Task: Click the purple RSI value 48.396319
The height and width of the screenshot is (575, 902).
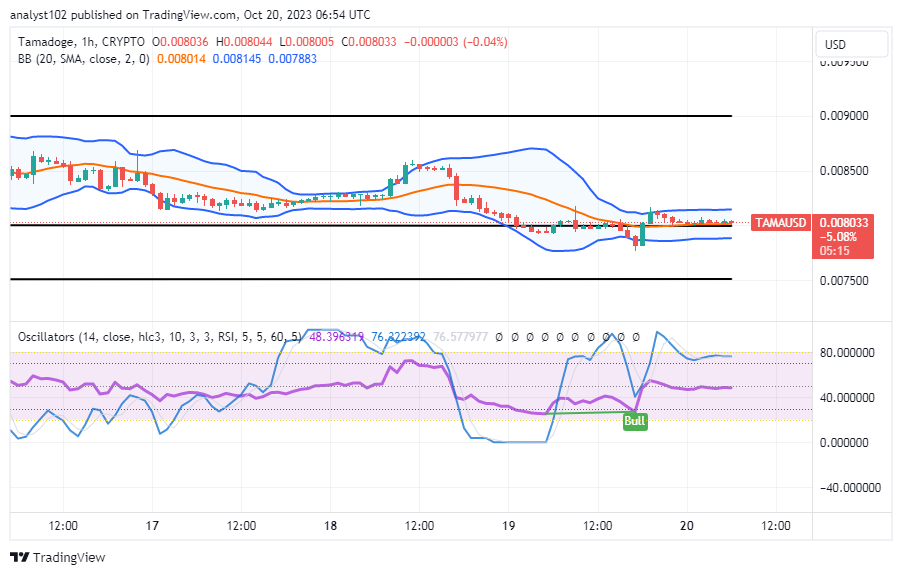Action: pos(337,336)
